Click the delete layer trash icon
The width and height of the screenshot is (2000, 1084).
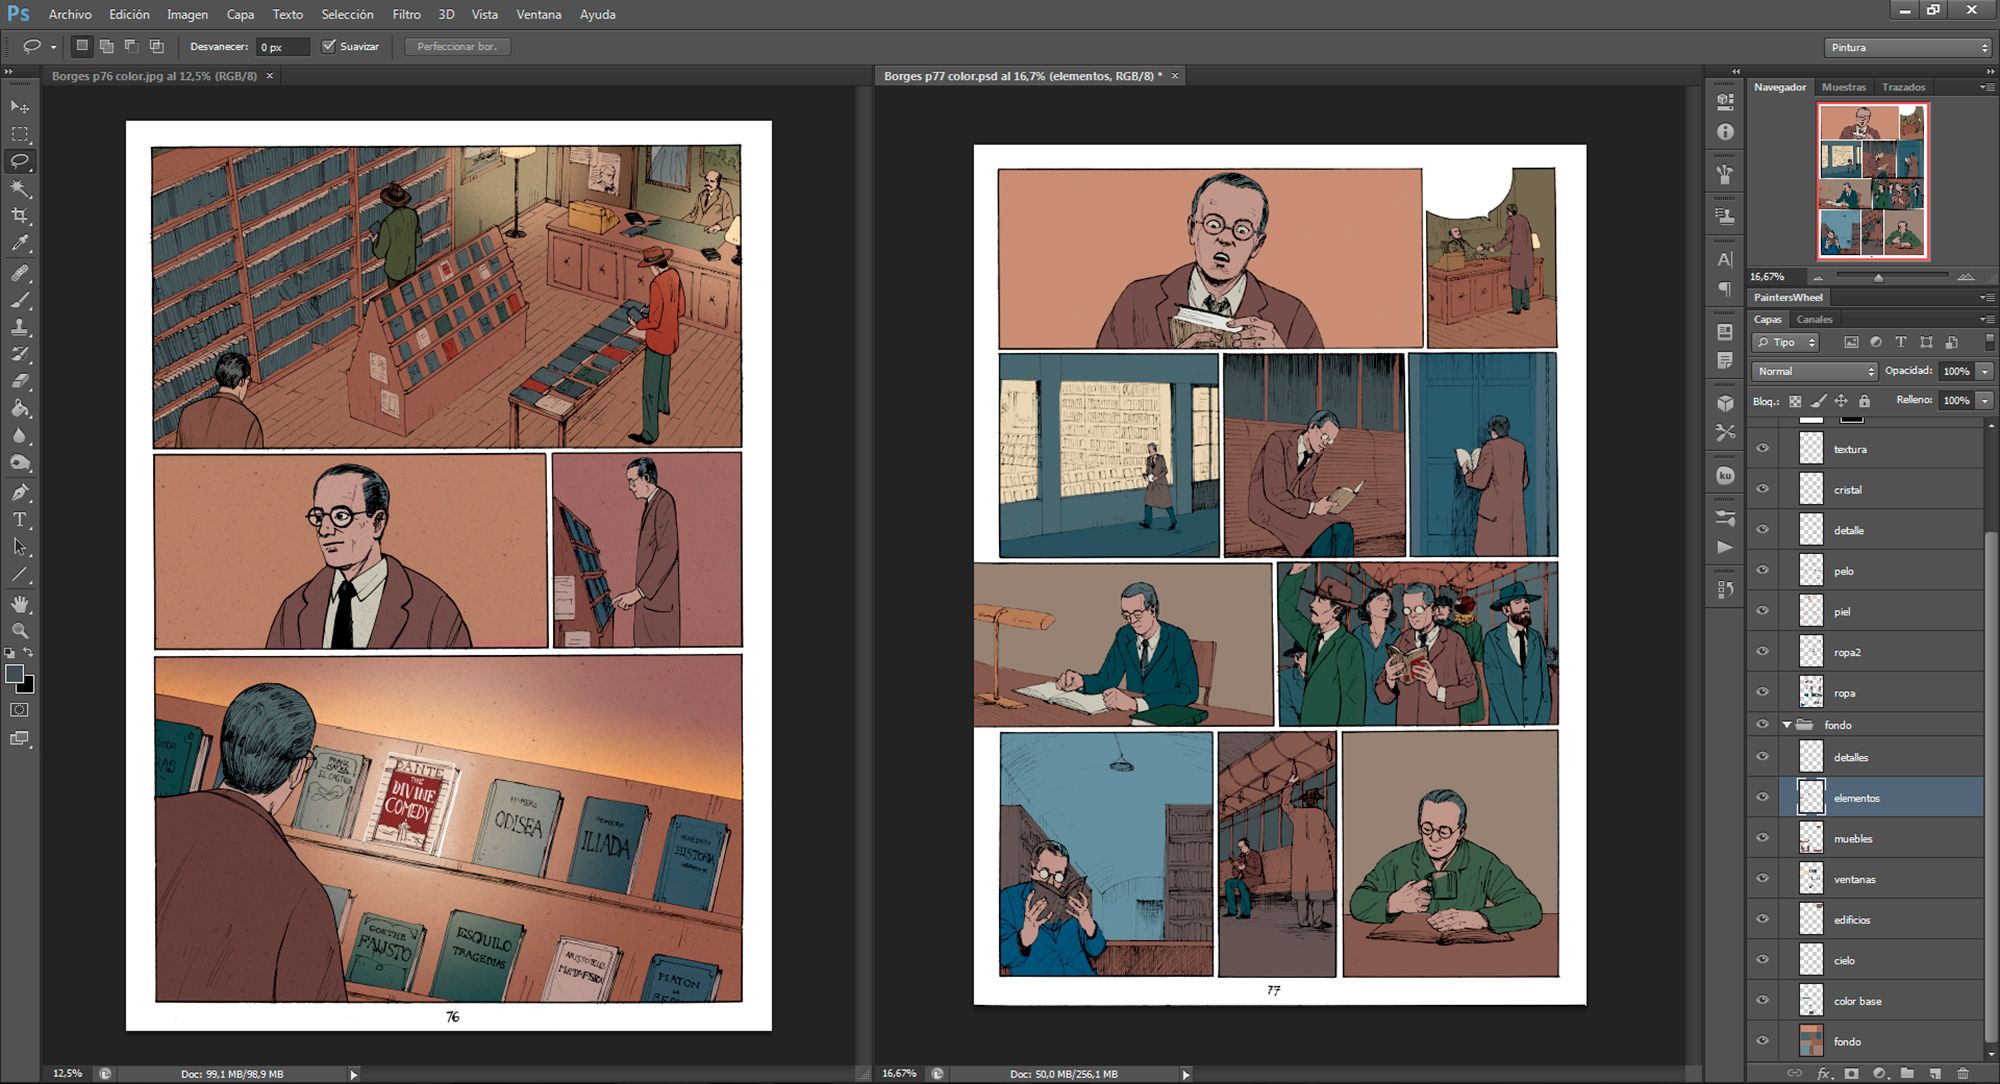point(1963,1073)
